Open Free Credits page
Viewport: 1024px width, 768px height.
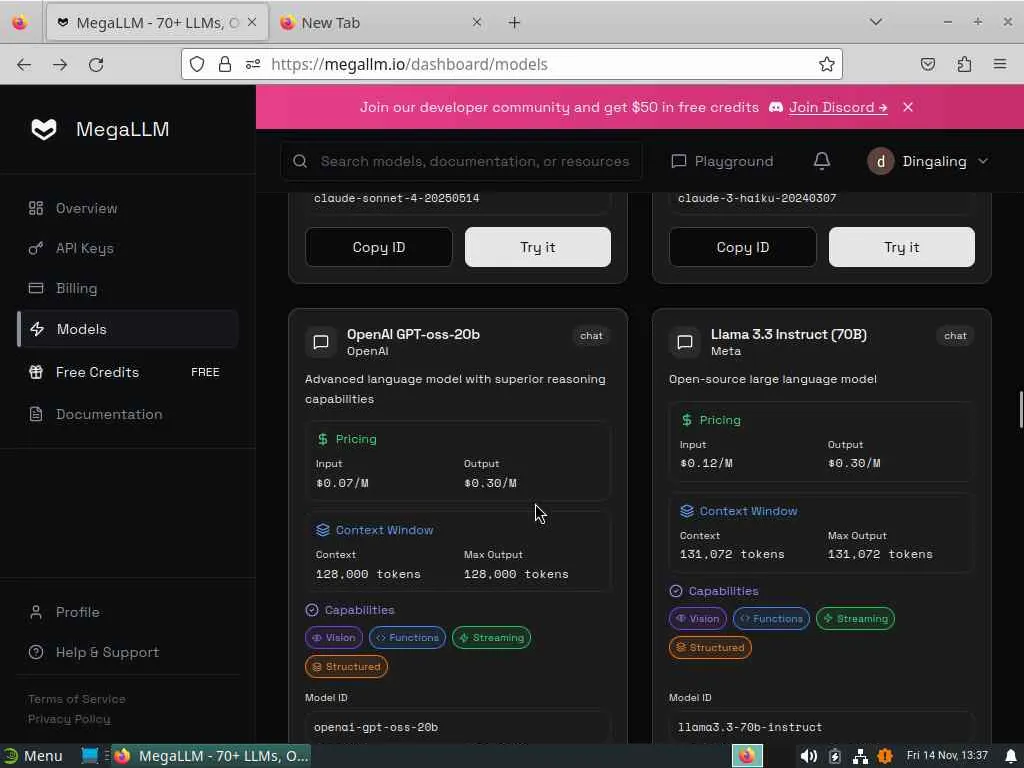tap(128, 372)
